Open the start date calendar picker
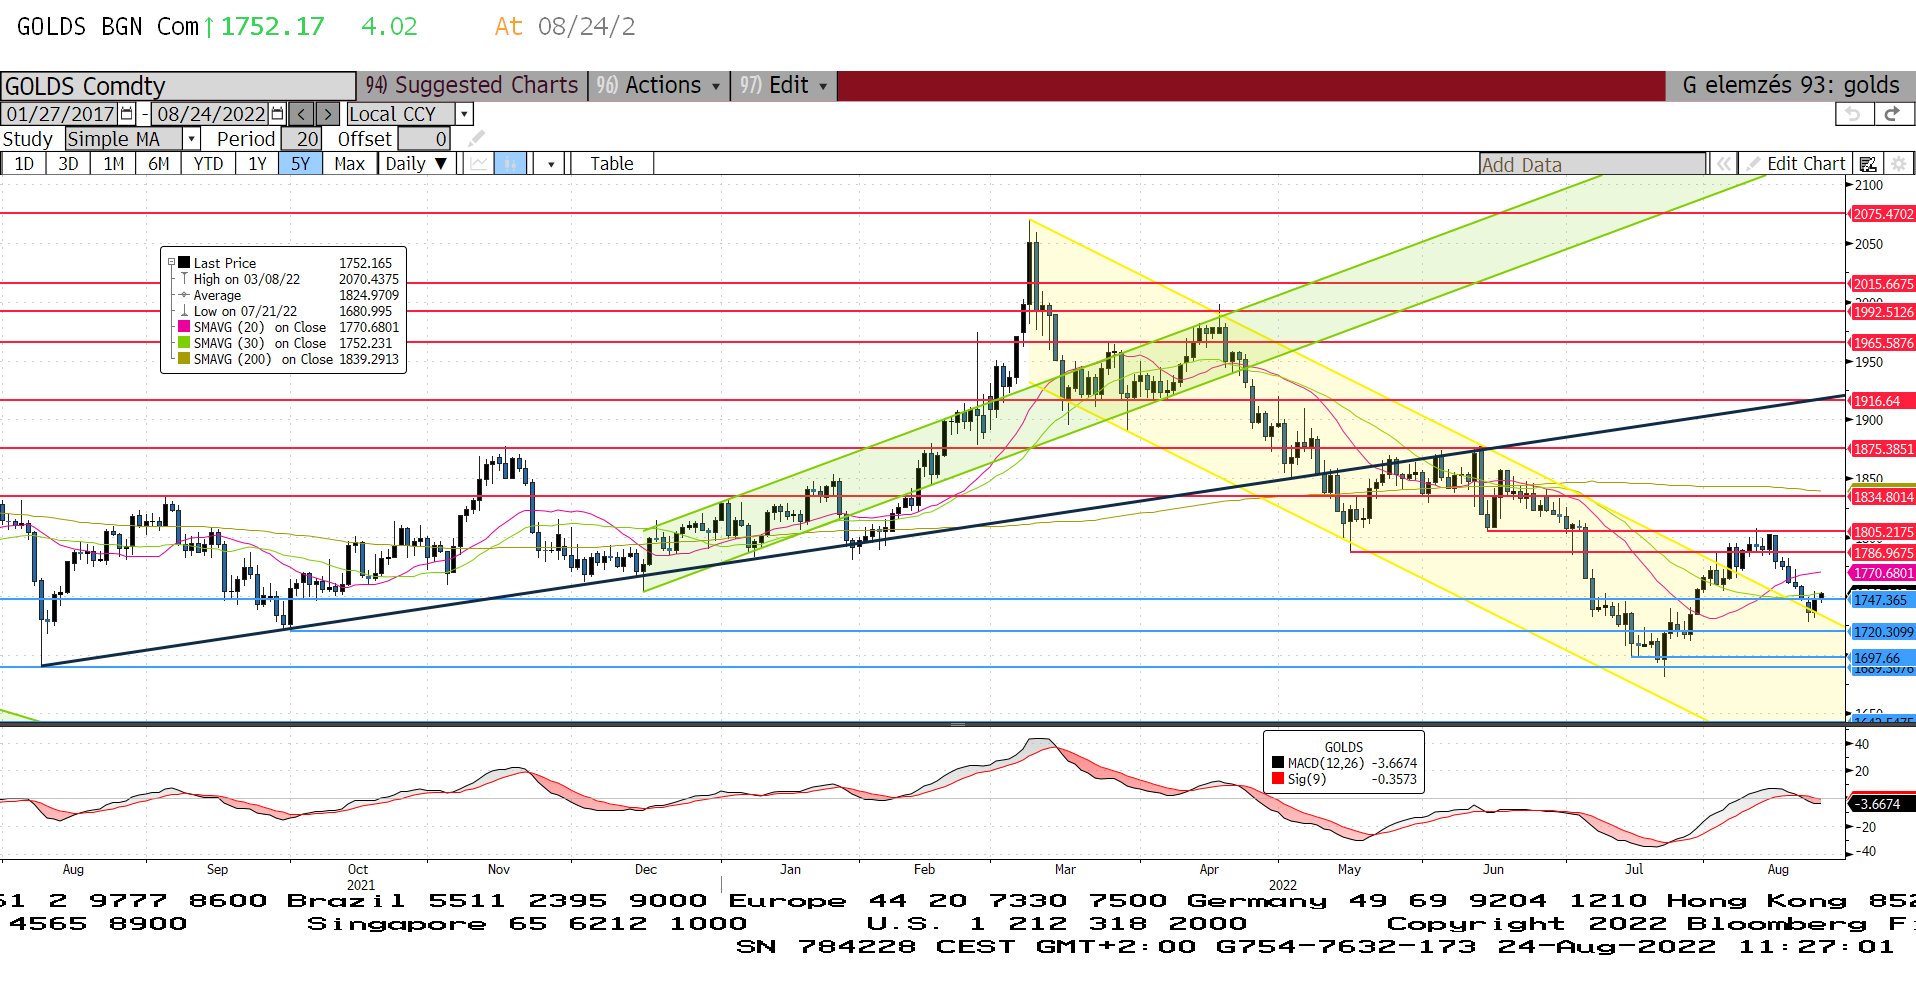1916x1002 pixels. (127, 114)
